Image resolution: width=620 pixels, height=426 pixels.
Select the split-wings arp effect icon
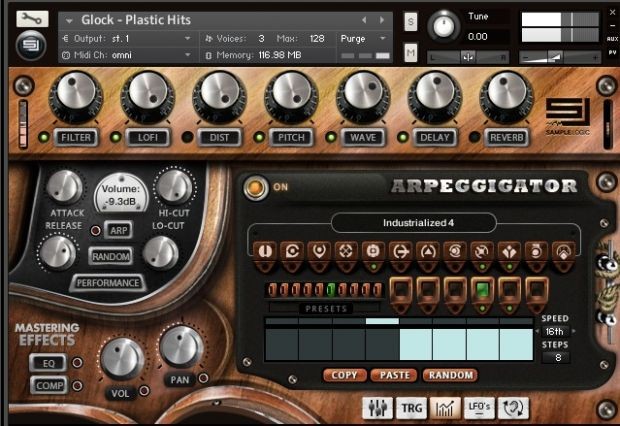click(509, 251)
